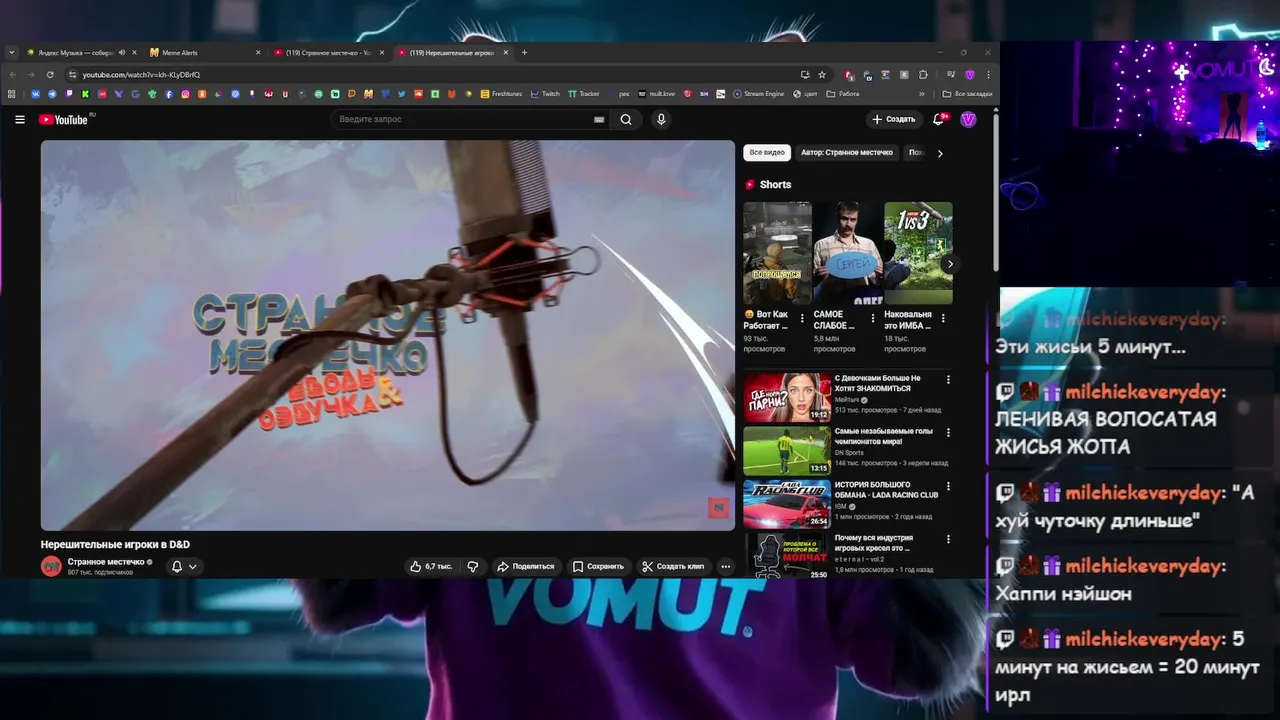Open YouTube notifications bell with 9+ badge

[939, 119]
